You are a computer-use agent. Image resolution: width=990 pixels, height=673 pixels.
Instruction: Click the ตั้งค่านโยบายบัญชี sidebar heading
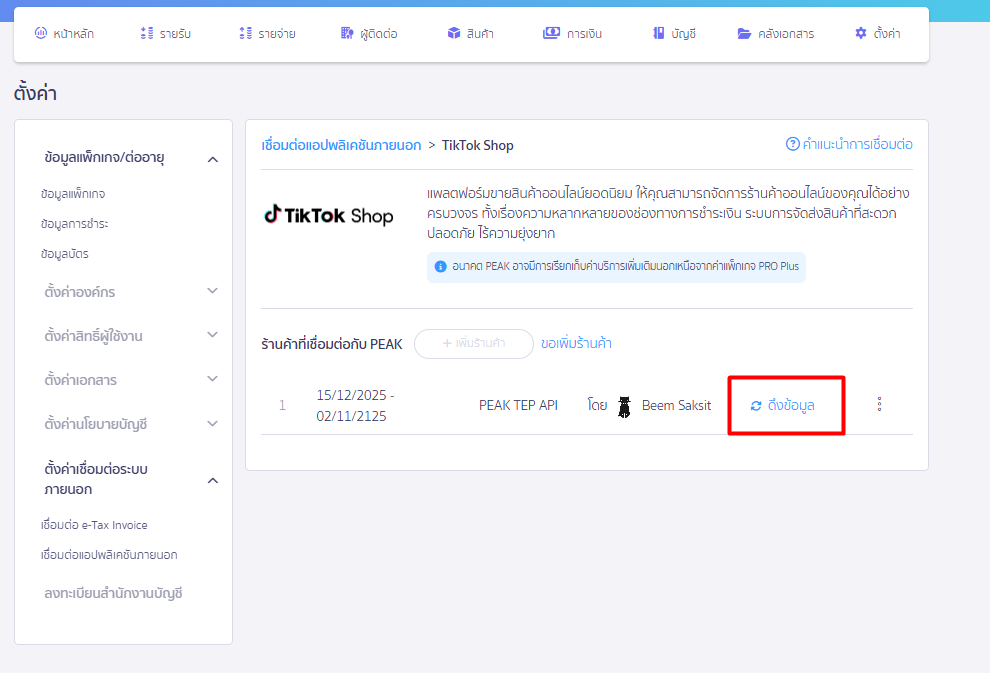click(95, 424)
